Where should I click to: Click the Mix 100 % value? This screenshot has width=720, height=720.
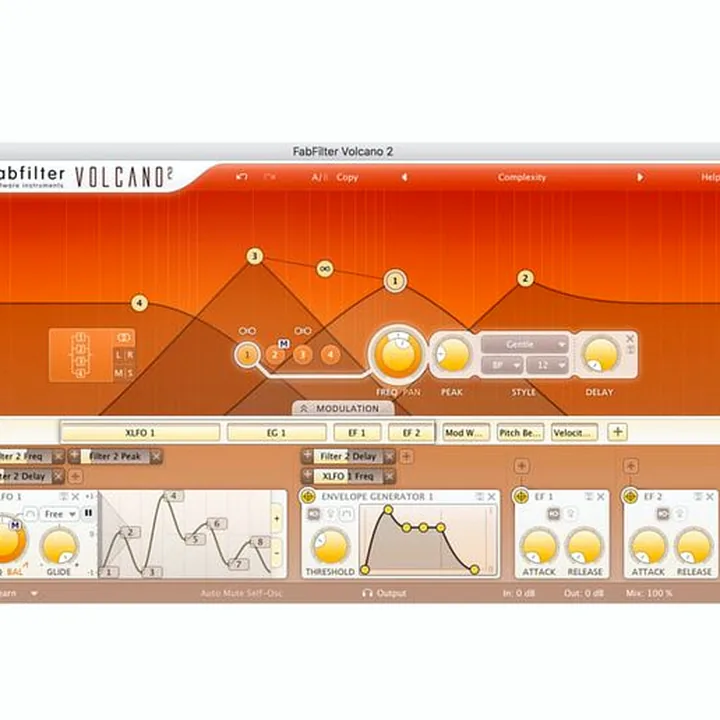(x=649, y=593)
